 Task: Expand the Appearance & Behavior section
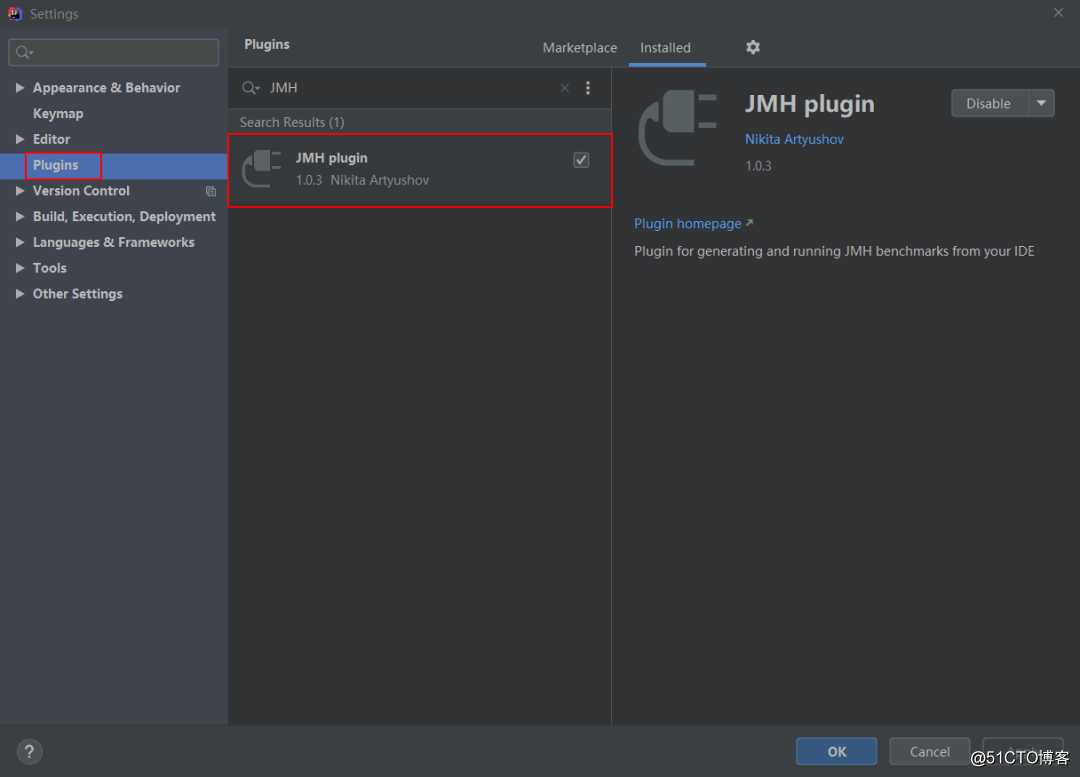click(20, 87)
